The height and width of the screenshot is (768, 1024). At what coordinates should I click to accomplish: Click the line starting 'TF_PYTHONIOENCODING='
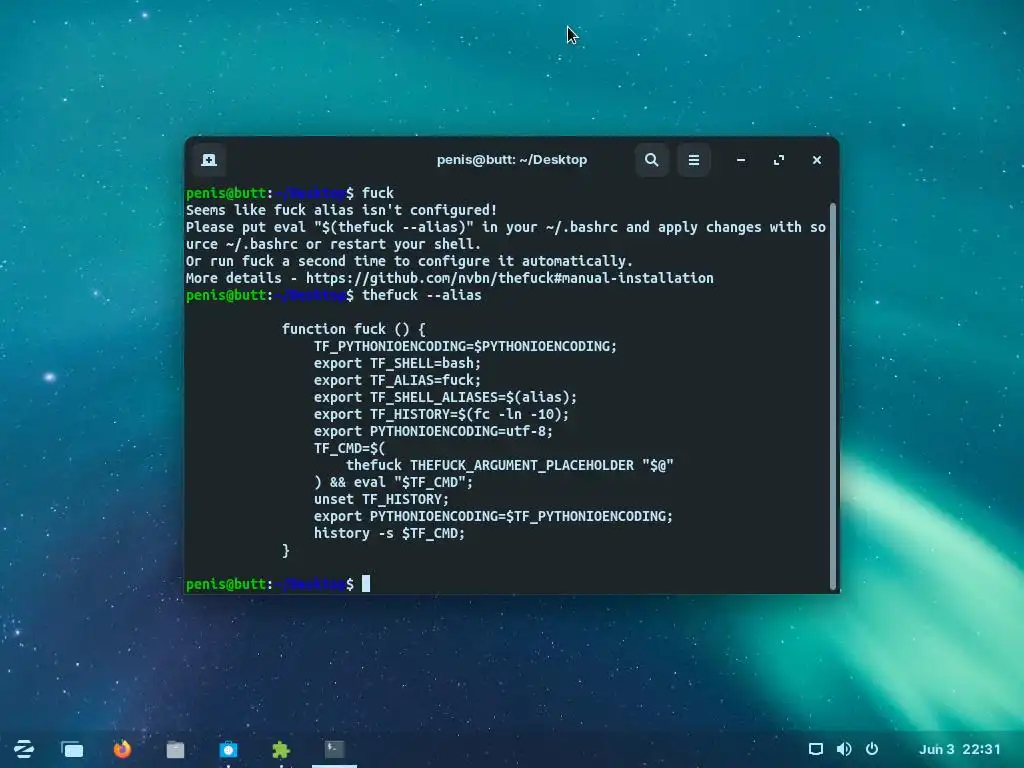pyautogui.click(x=465, y=346)
